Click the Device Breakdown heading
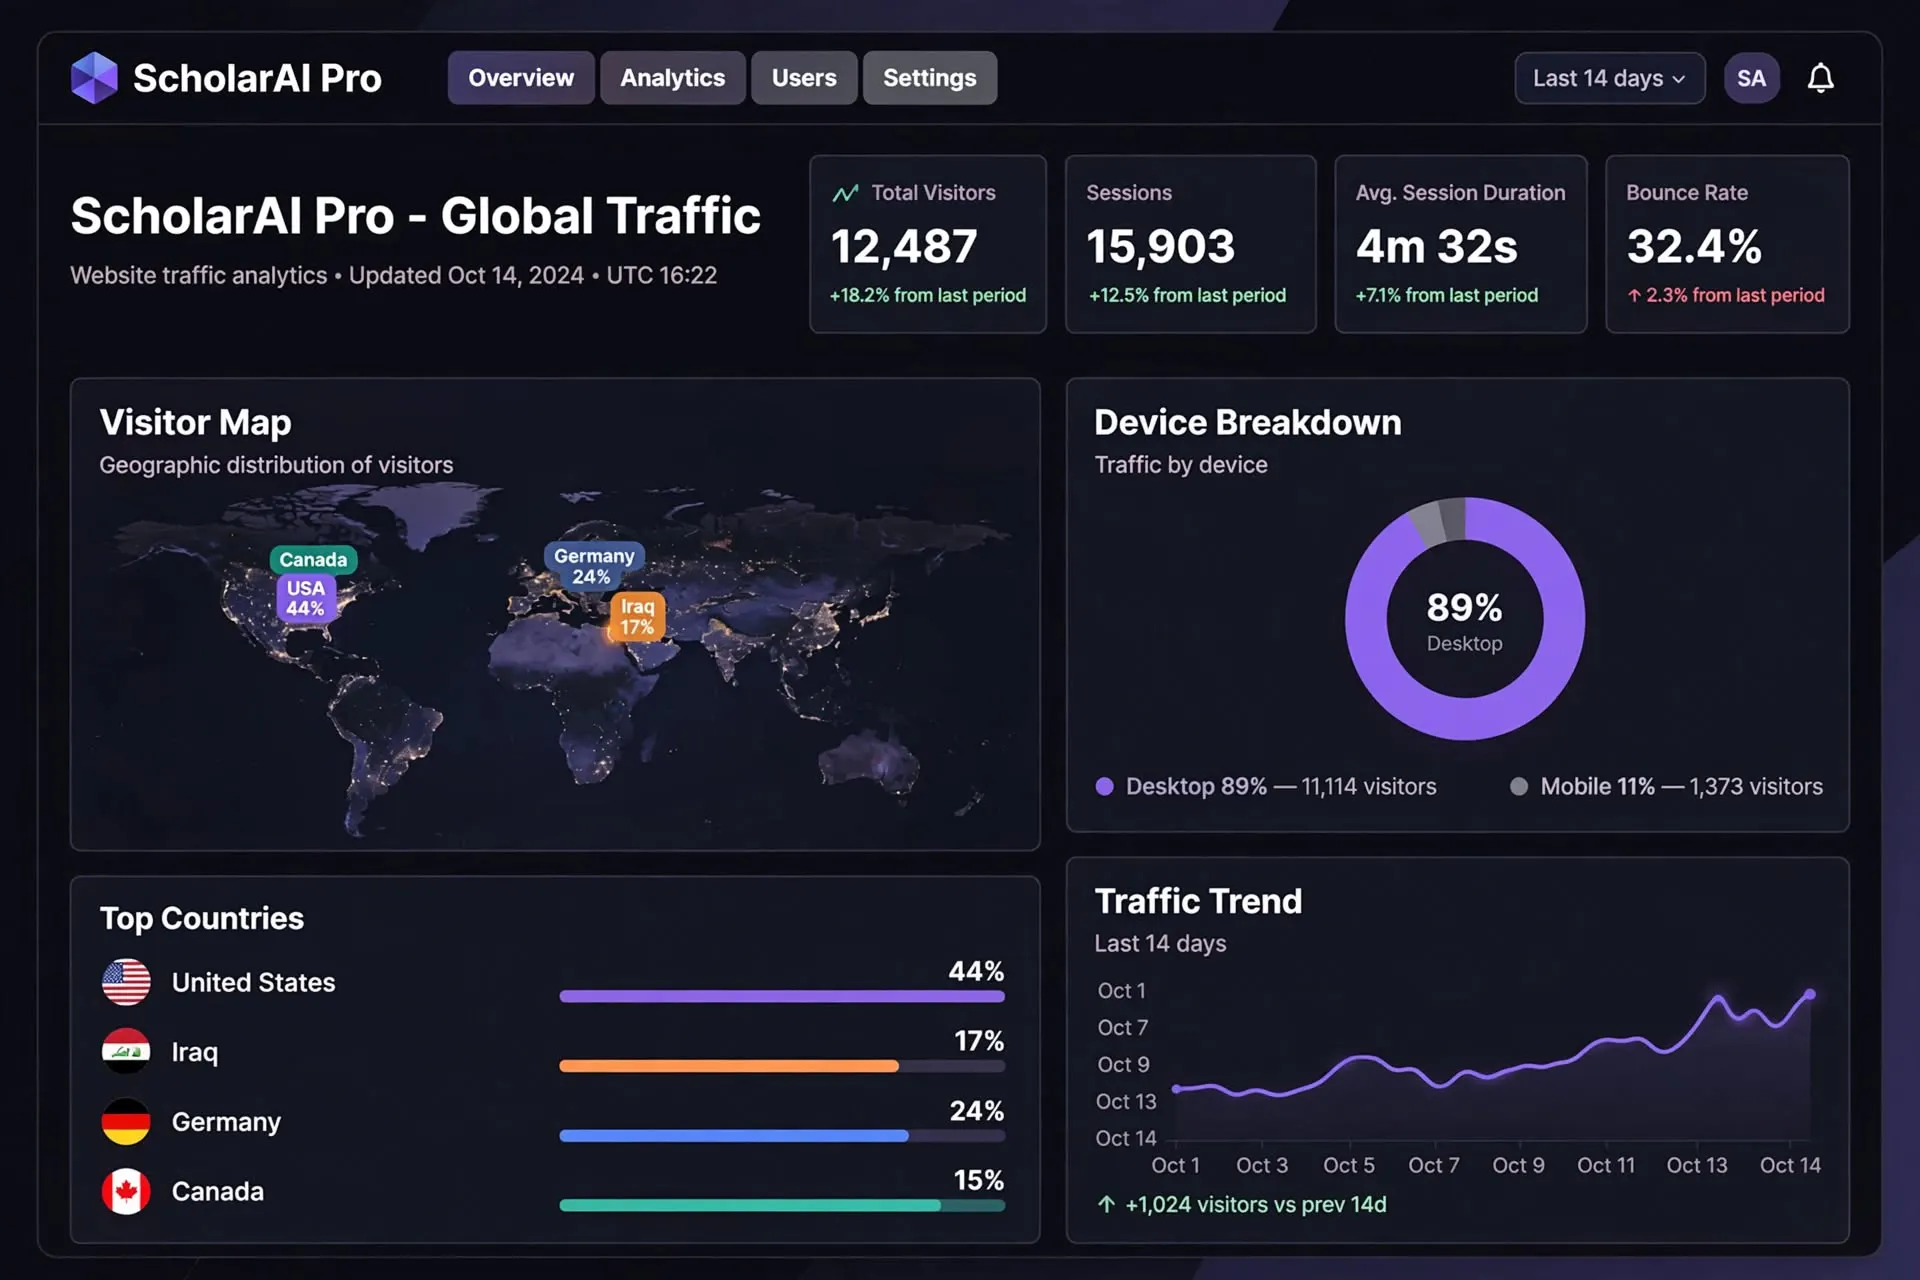The height and width of the screenshot is (1280, 1920). pyautogui.click(x=1248, y=422)
